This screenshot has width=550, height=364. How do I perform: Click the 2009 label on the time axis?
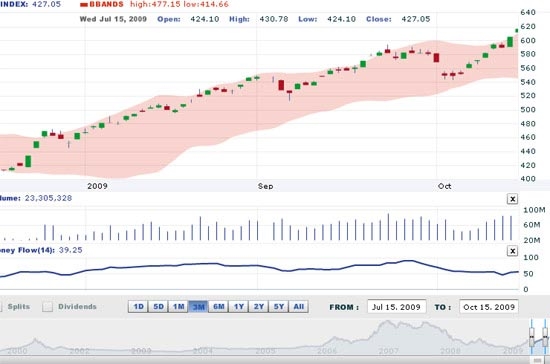(97, 186)
